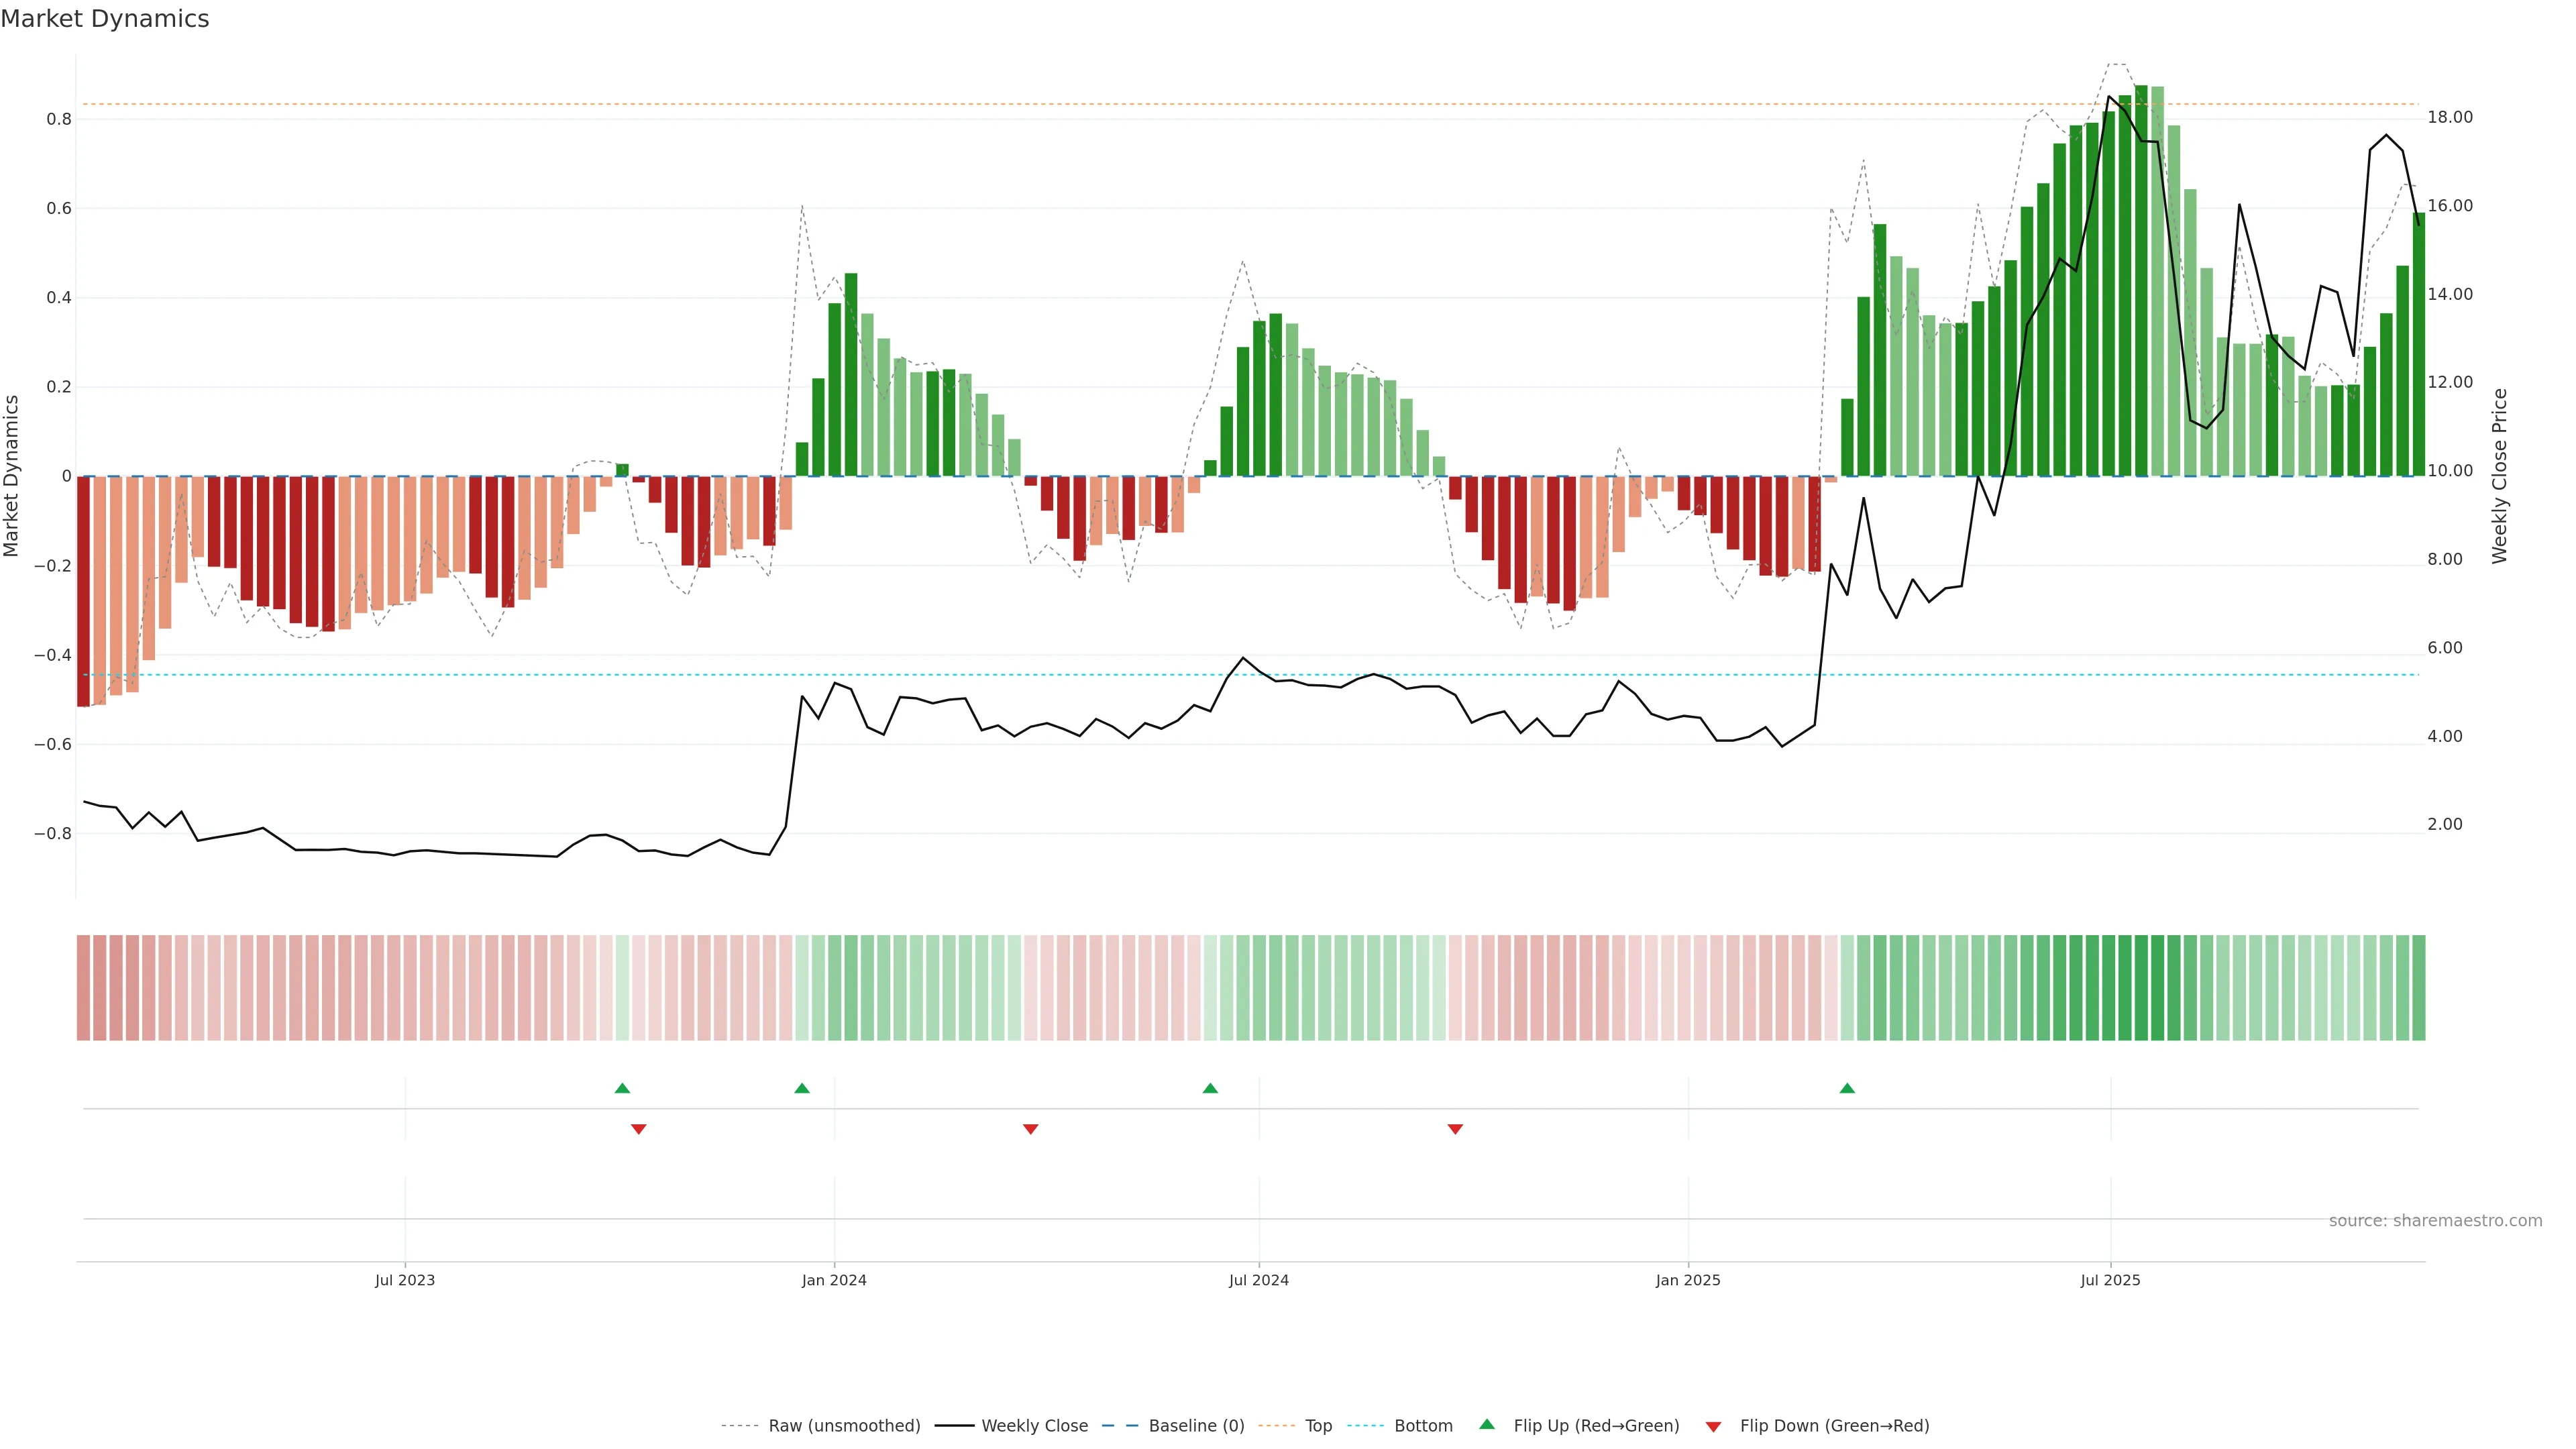Screen dimensions: 2576x1449
Task: Click the Jan 2024 x-axis label
Action: click(x=834, y=1280)
